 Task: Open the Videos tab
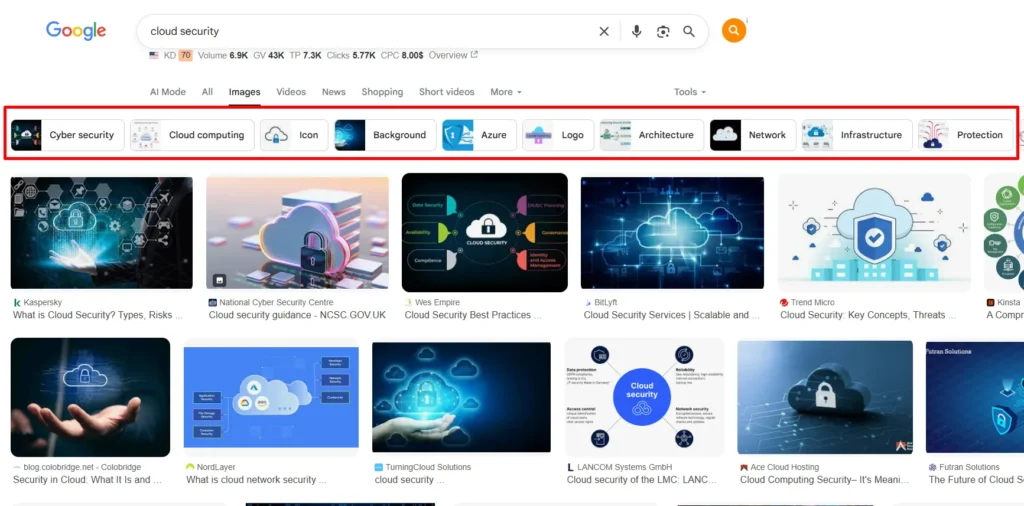pos(291,92)
